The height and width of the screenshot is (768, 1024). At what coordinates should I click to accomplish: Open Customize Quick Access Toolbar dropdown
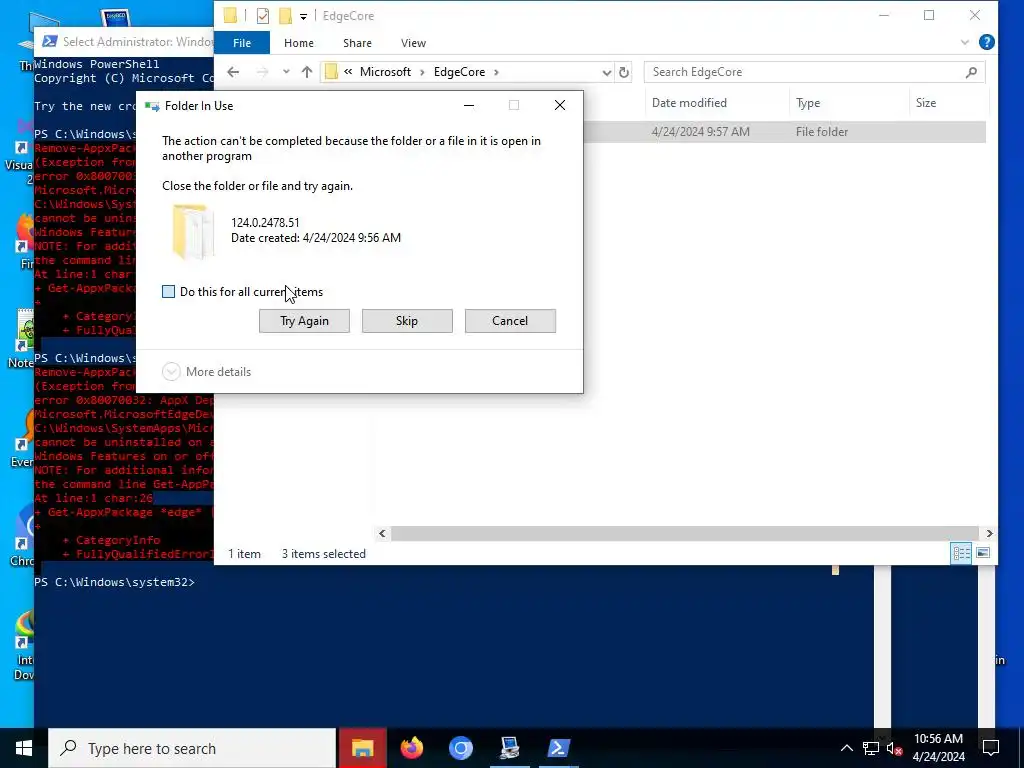pyautogui.click(x=304, y=16)
